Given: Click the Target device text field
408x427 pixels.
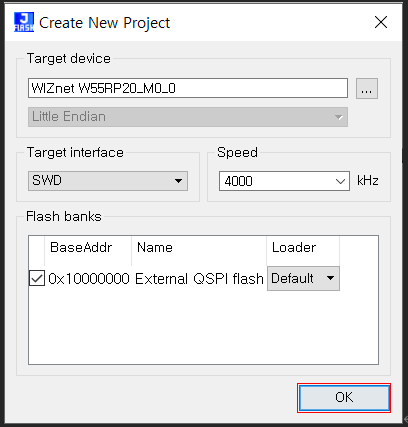Looking at the screenshot, I should 188,88.
